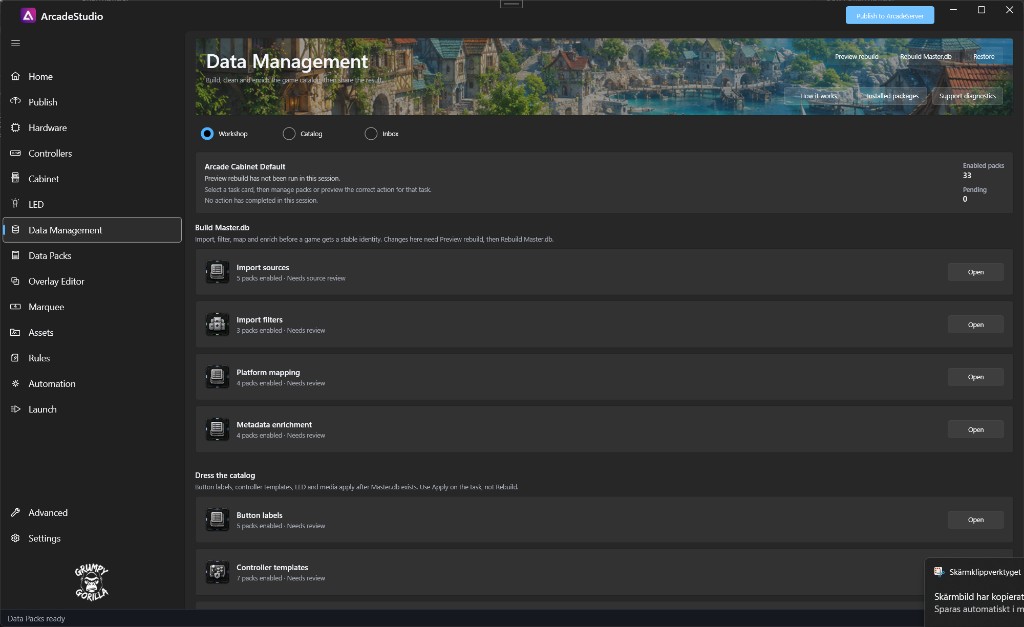The width and height of the screenshot is (1024, 627).
Task: Select the Catalog radio button
Action: coord(289,133)
